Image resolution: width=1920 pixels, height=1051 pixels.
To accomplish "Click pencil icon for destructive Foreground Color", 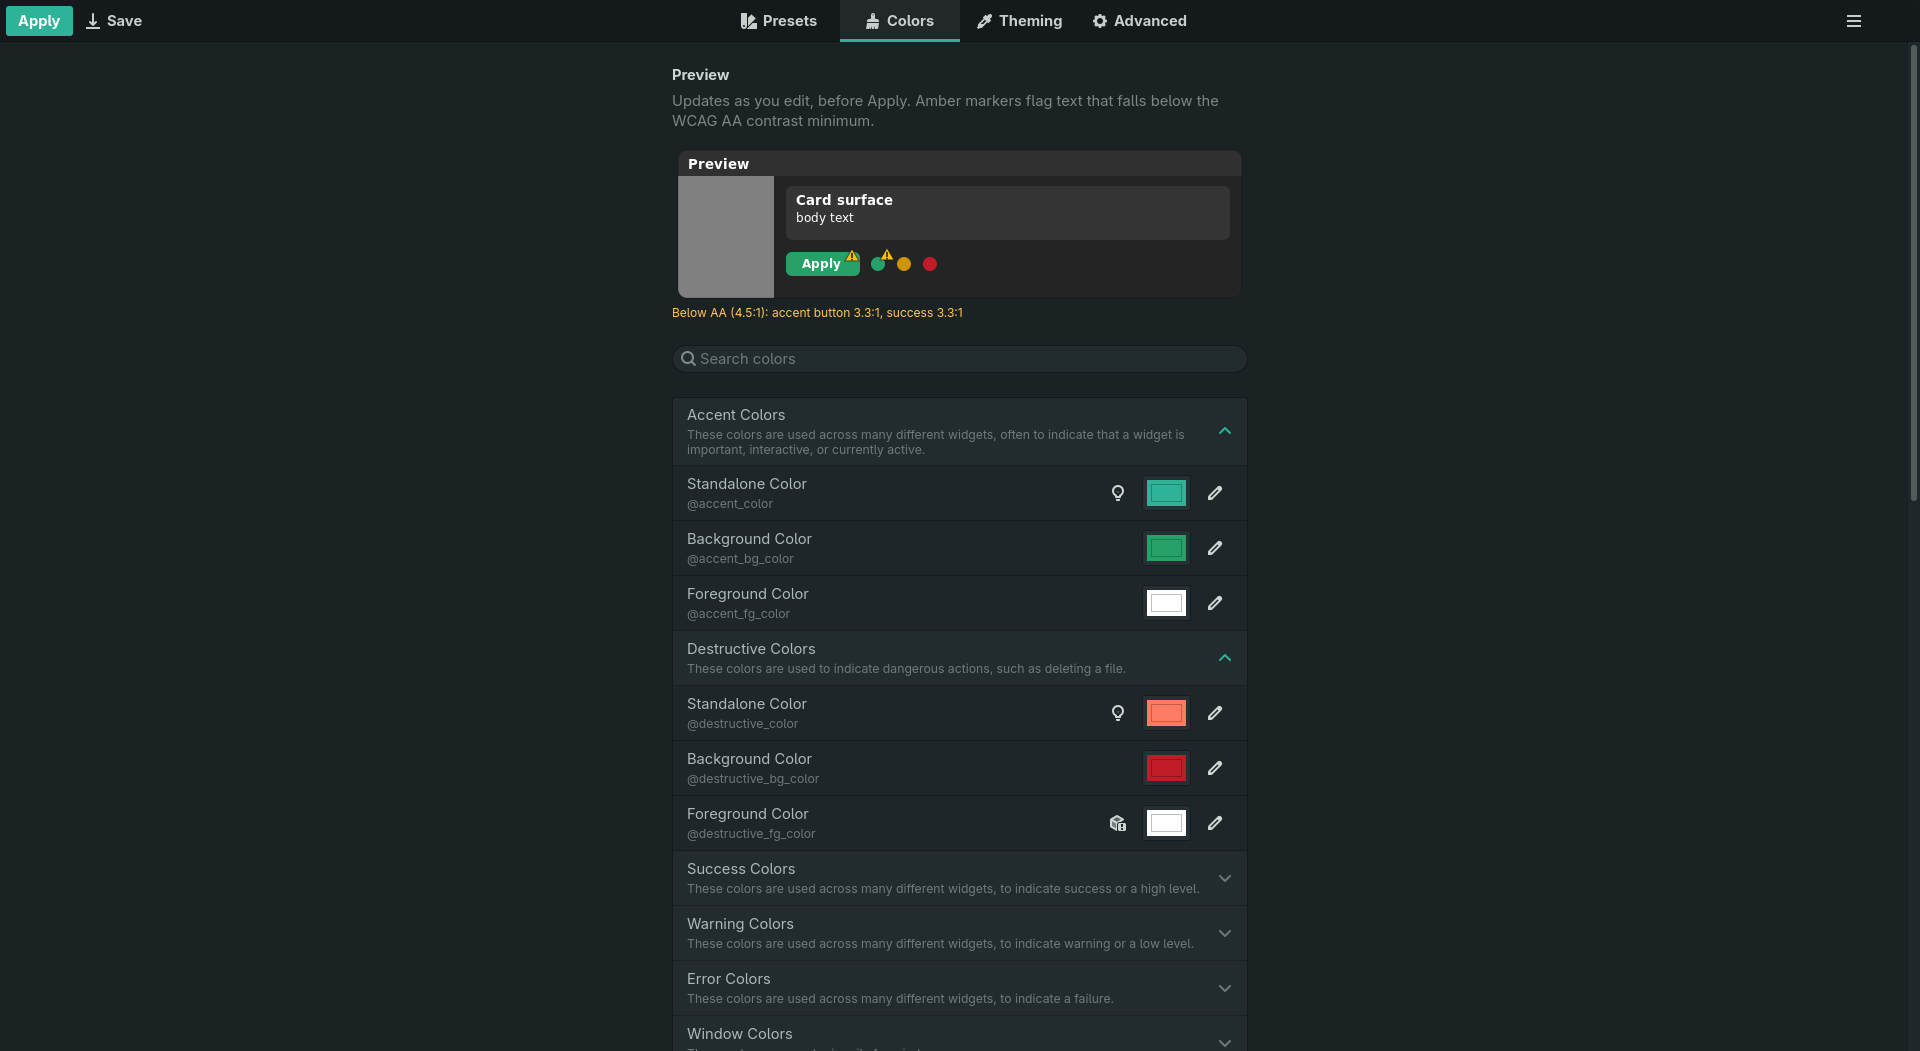I will 1215,823.
